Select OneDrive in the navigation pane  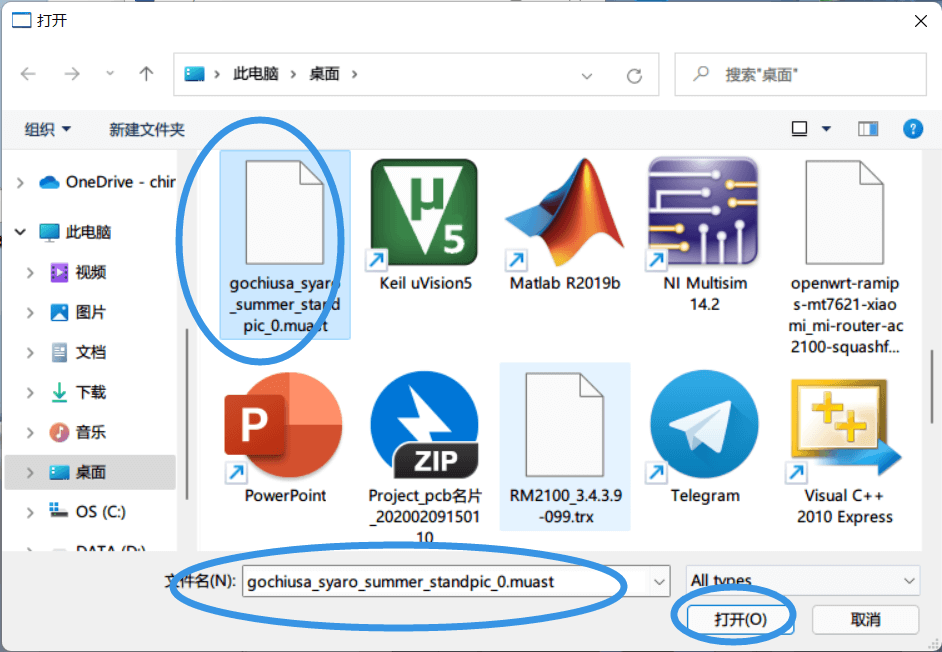click(107, 182)
